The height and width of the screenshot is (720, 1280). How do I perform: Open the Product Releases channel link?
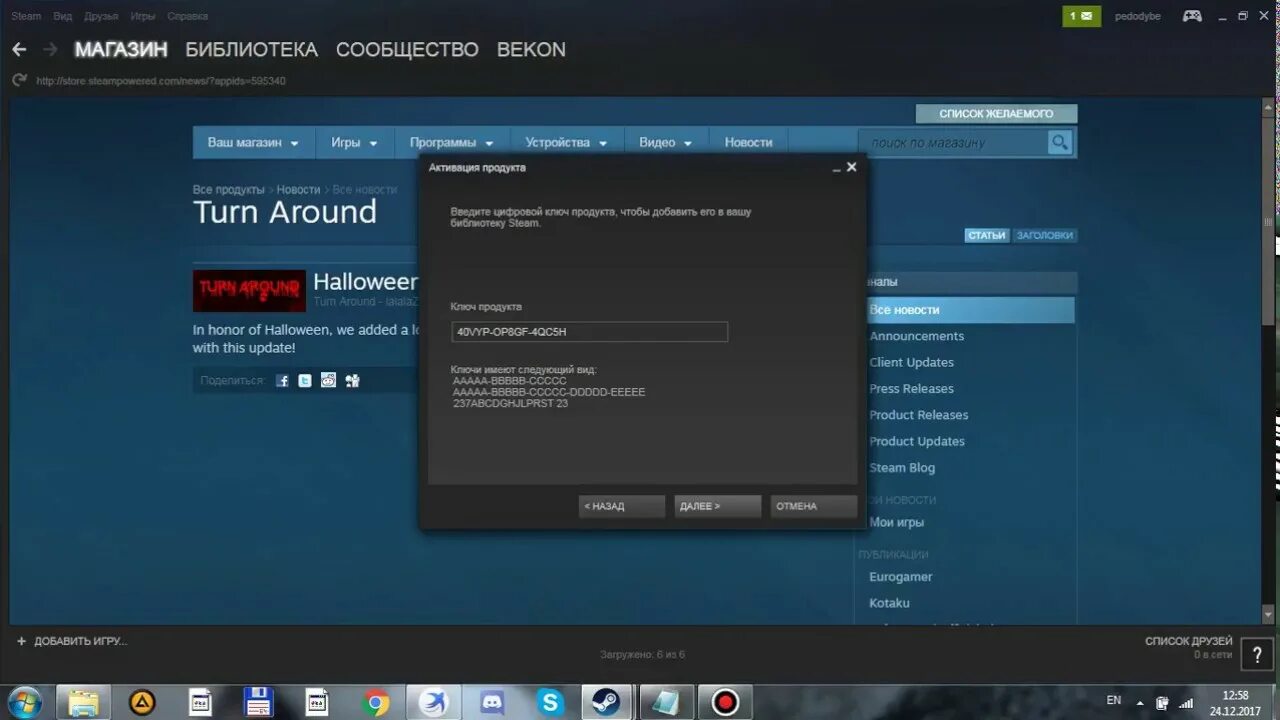click(919, 415)
